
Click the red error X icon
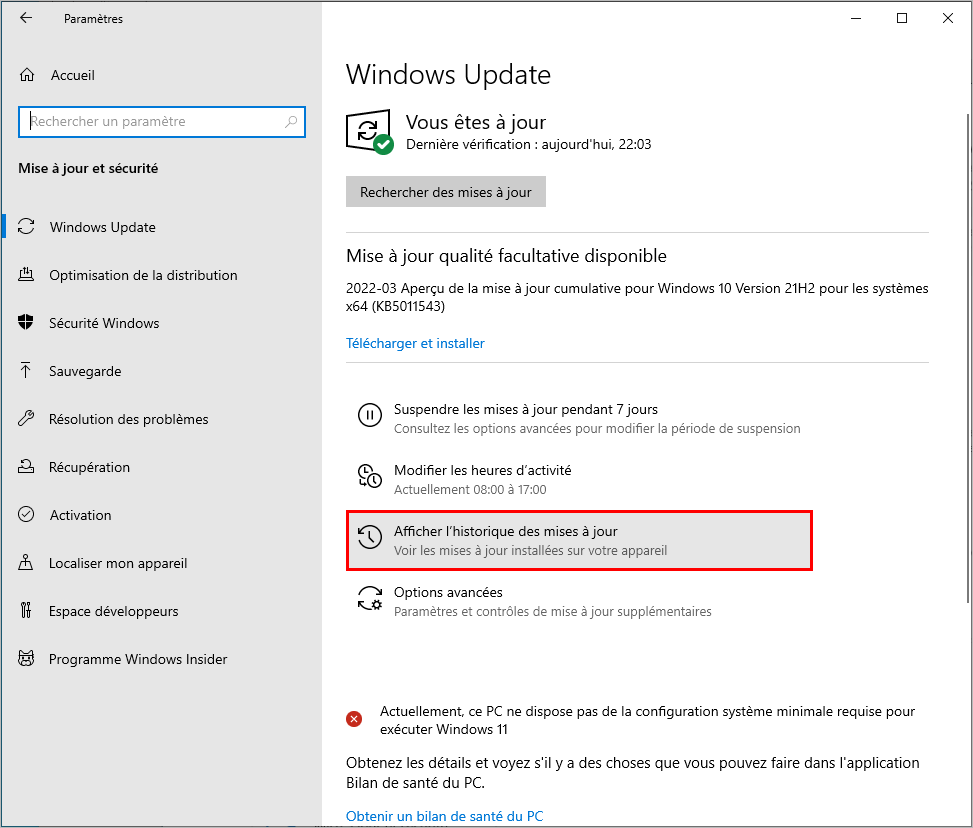(354, 719)
